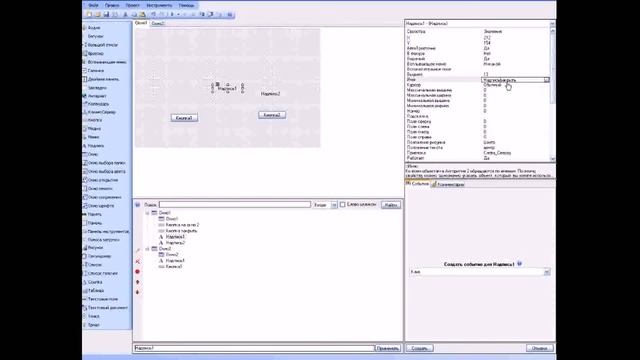Choose the Кнопка component in the palette
Image resolution: width=640 pixels, height=360 pixels.
(95, 120)
